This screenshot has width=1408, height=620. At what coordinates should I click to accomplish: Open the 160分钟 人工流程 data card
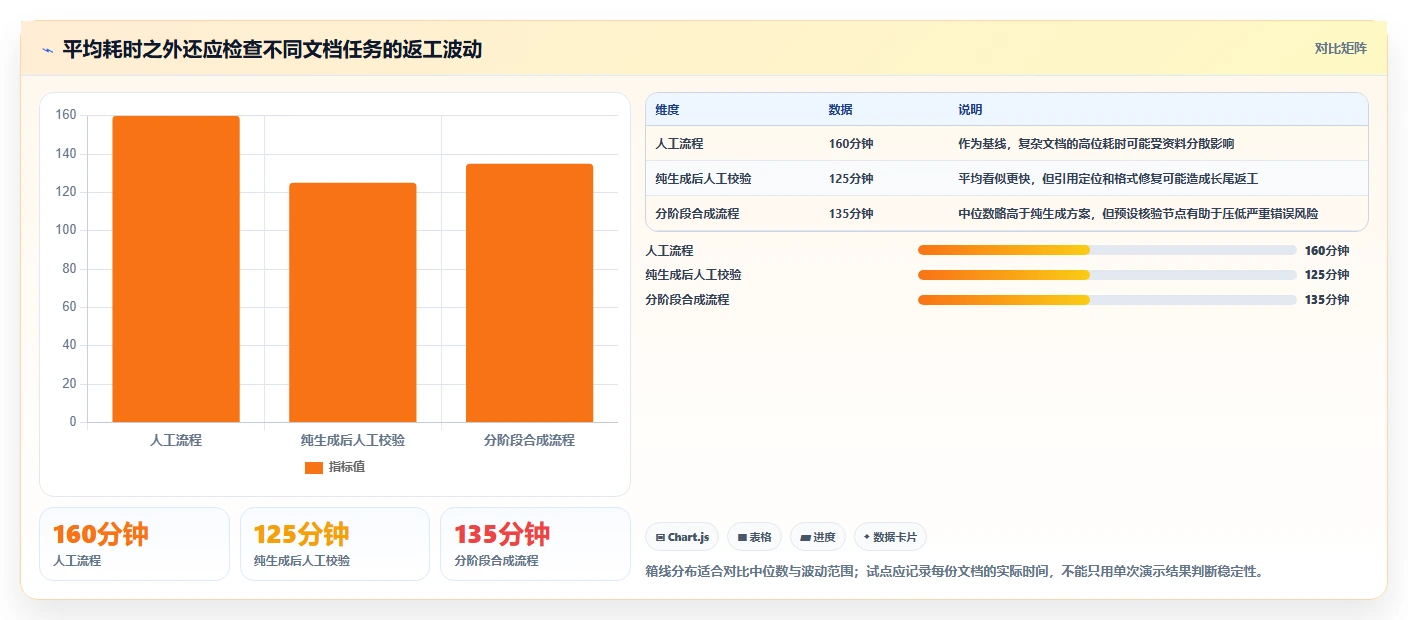(134, 544)
